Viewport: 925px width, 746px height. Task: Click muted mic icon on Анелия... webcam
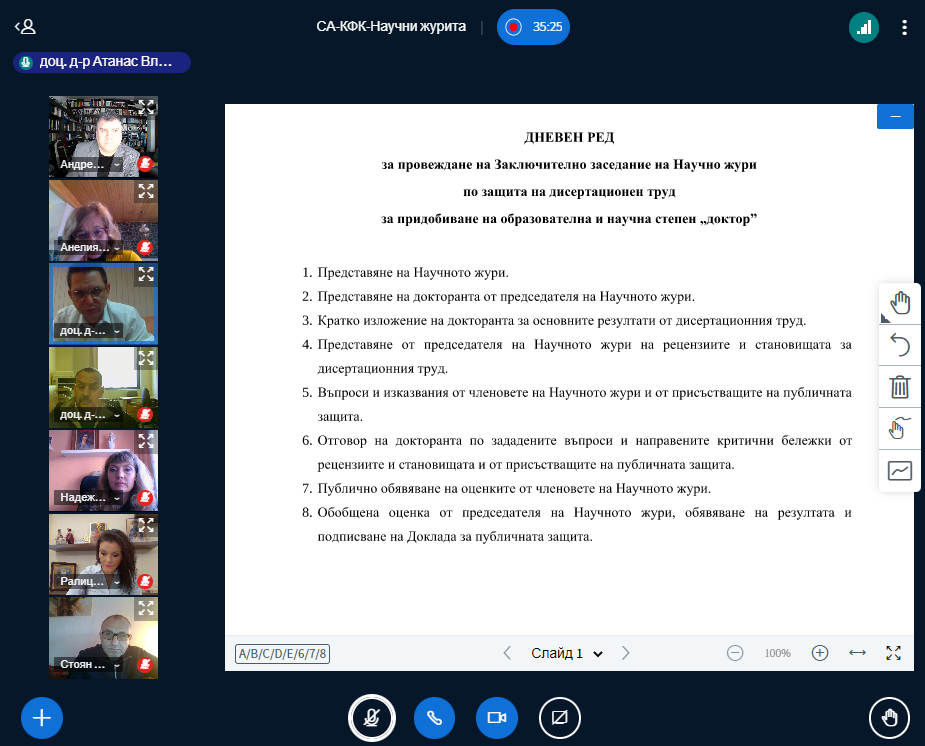click(145, 247)
